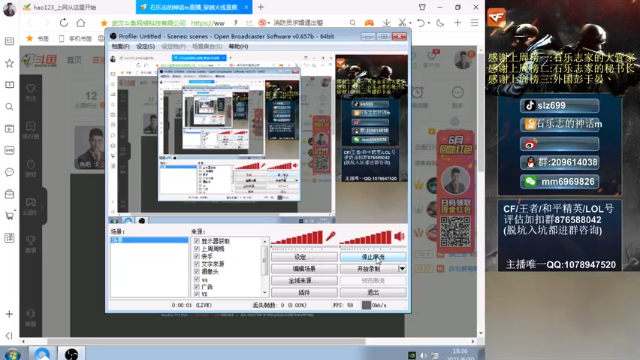Toggle the 摄像头 source checkbox

pyautogui.click(x=197, y=271)
